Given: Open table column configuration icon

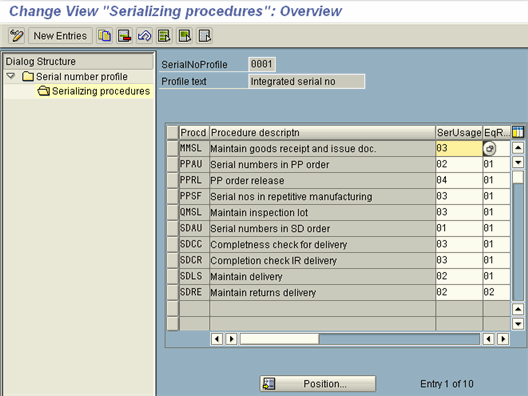Looking at the screenshot, I should [518, 132].
